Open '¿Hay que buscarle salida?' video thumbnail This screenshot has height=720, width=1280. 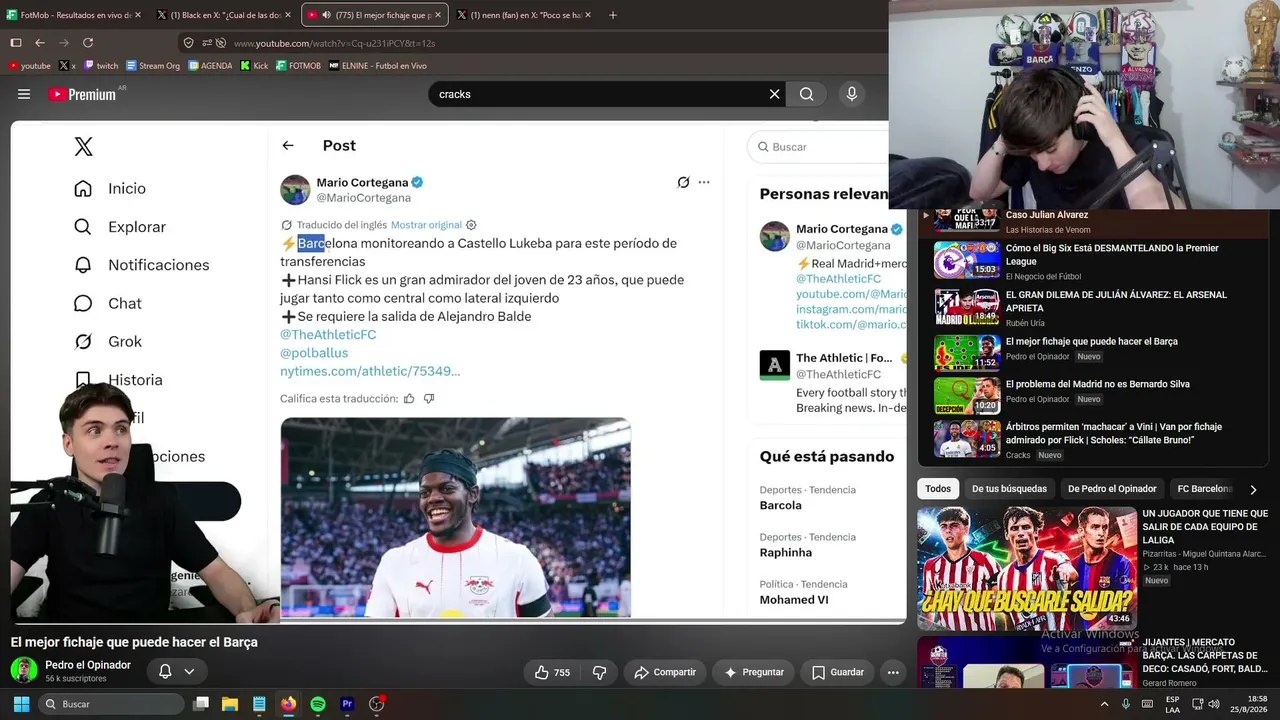pyautogui.click(x=1027, y=568)
